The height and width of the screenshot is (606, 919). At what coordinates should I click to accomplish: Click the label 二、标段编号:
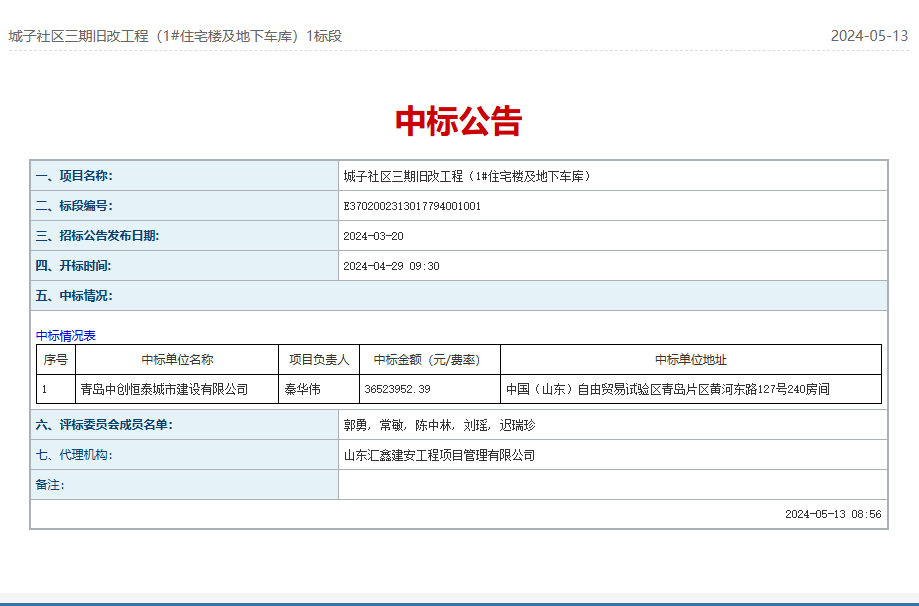[x=74, y=206]
